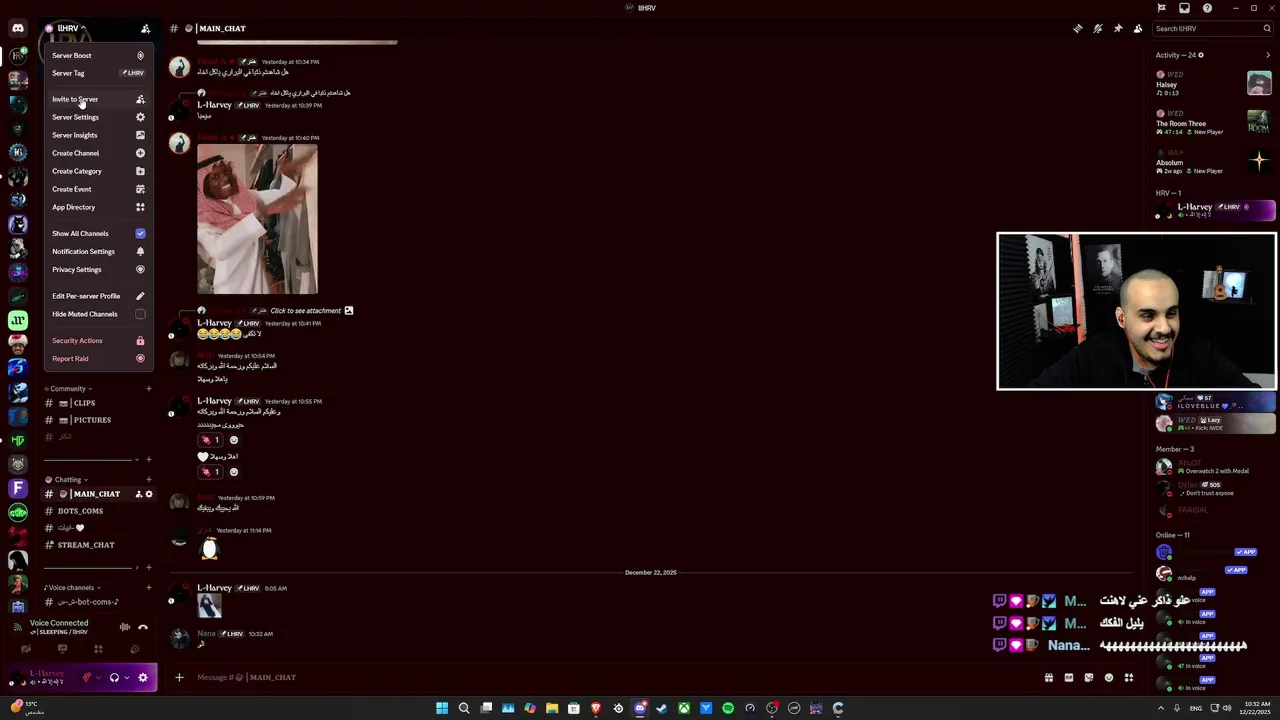The width and height of the screenshot is (1280, 720).
Task: Open the bot-coms voice channel
Action: 98,602
